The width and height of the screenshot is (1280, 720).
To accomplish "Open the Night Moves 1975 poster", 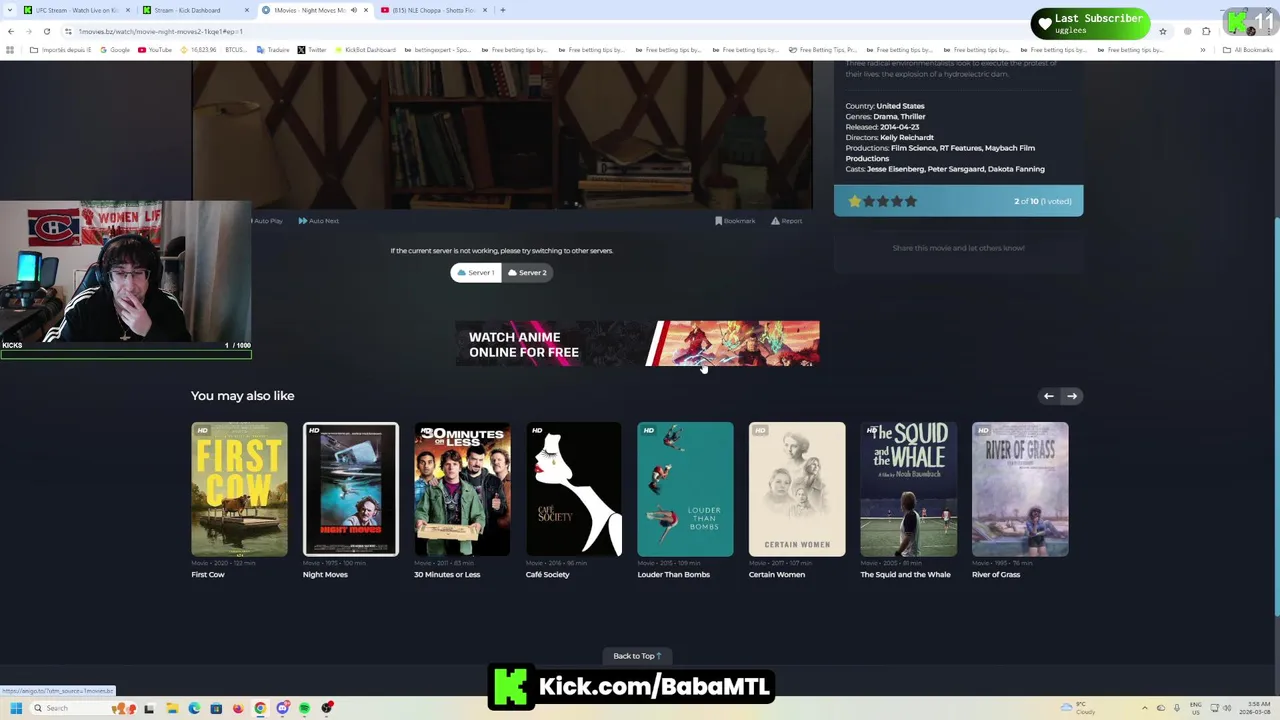I will click(351, 489).
